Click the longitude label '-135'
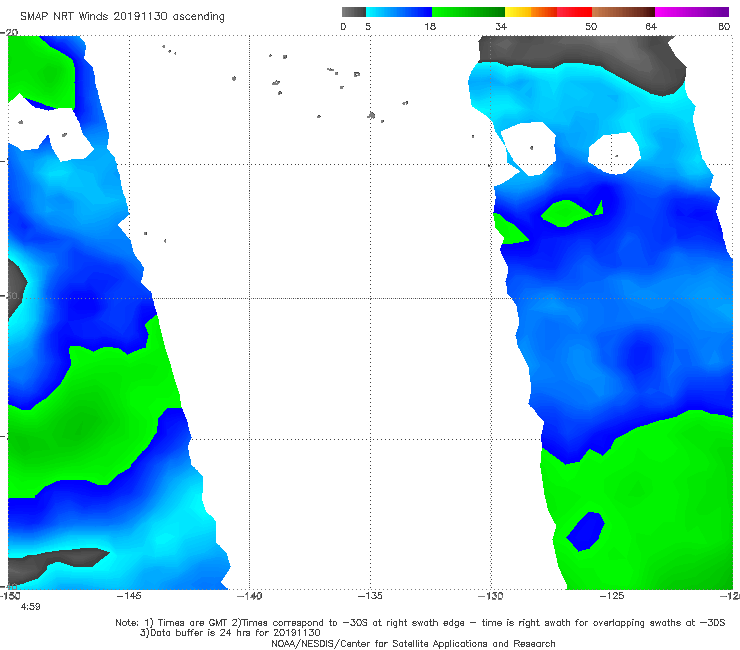The image size is (740, 650). (370, 596)
